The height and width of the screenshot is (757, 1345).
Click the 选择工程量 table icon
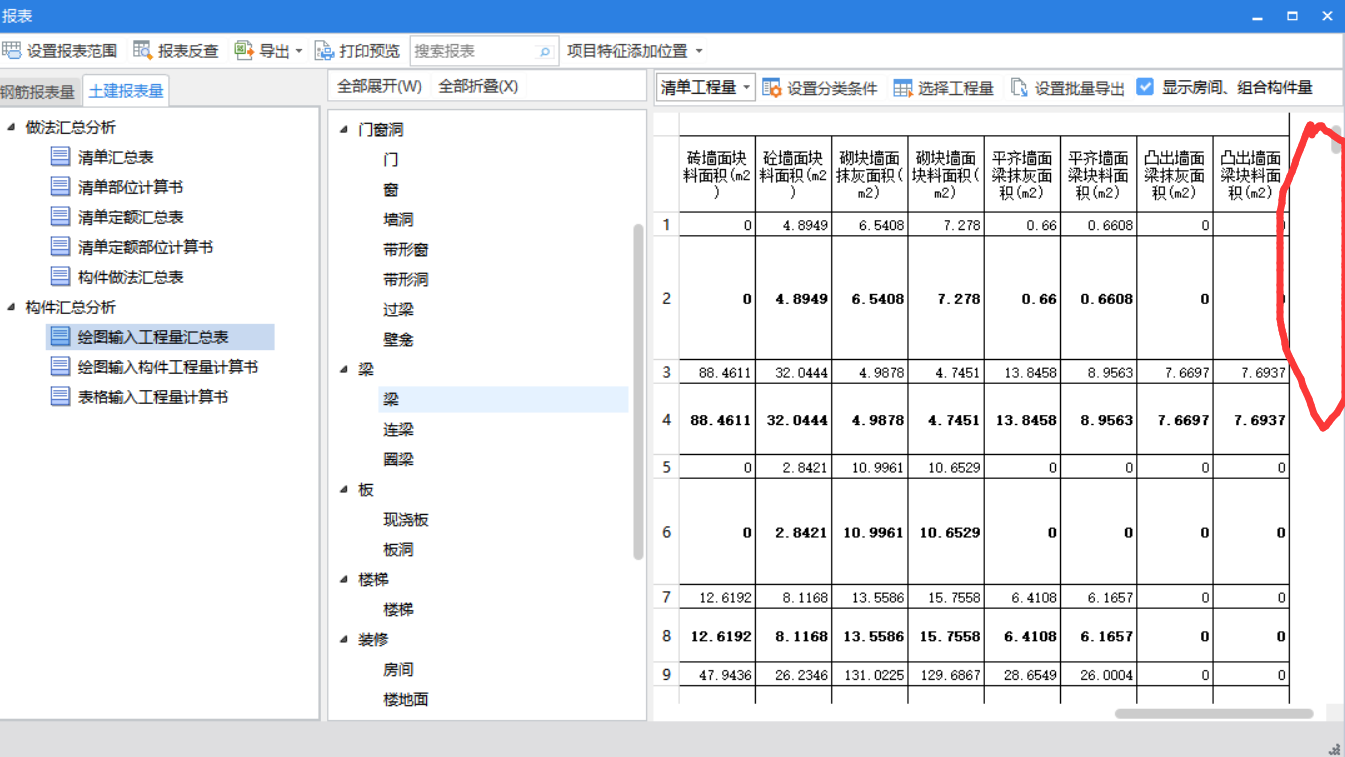(x=903, y=88)
